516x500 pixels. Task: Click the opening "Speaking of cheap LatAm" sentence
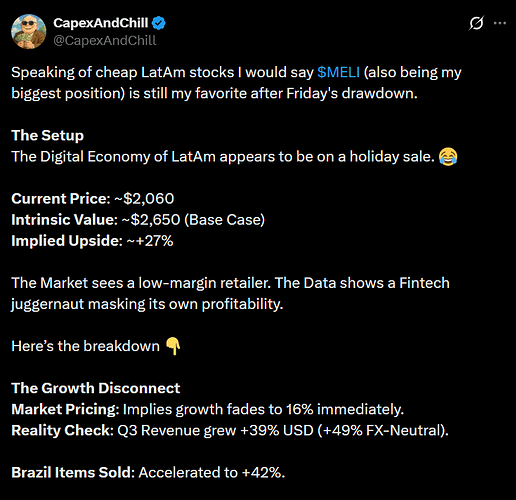click(236, 83)
